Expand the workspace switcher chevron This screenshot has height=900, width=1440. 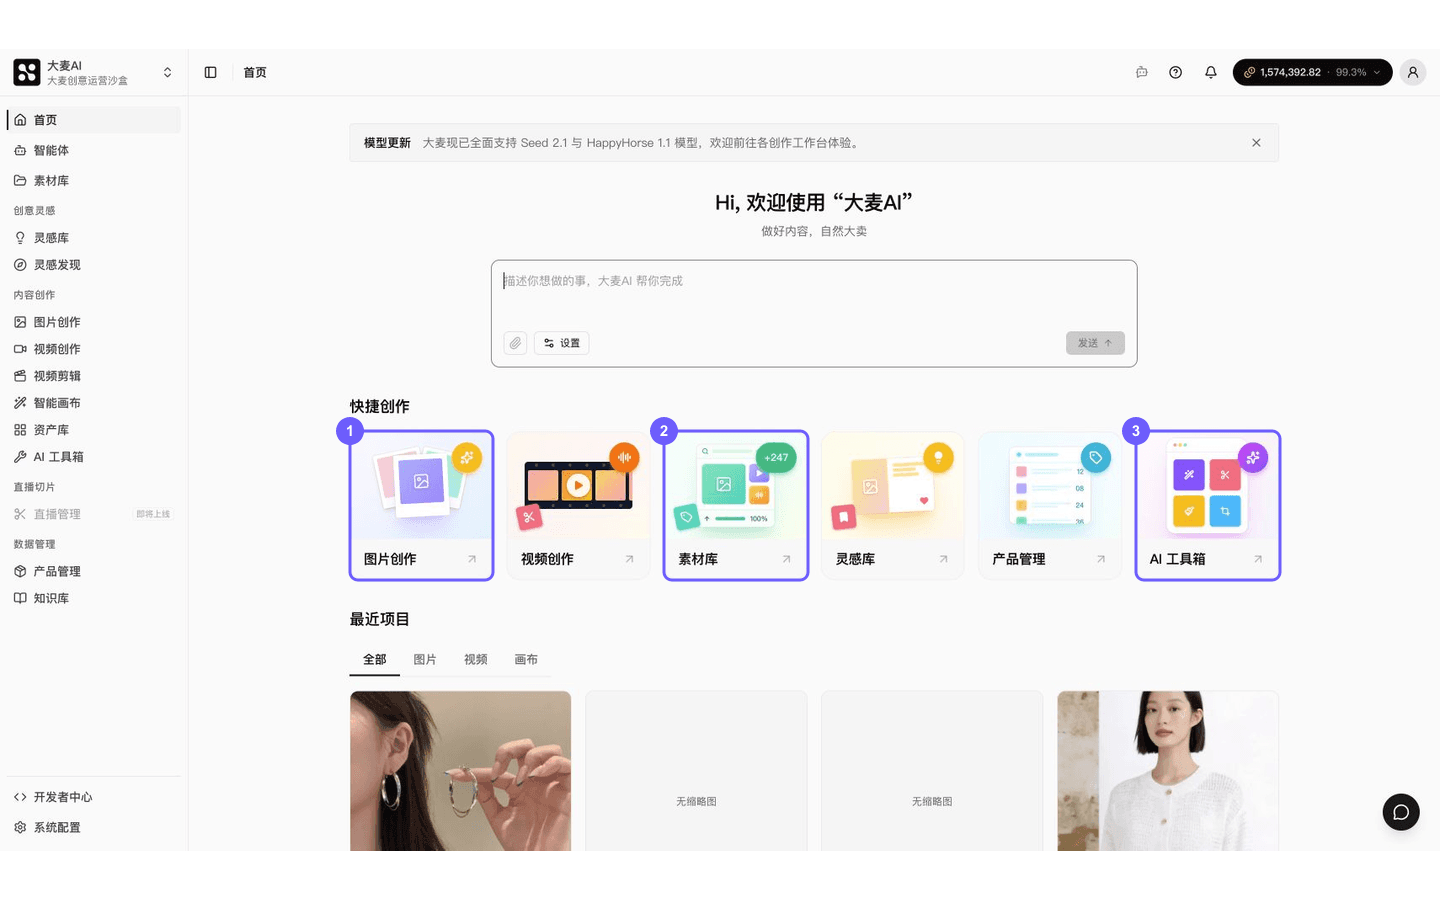167,72
